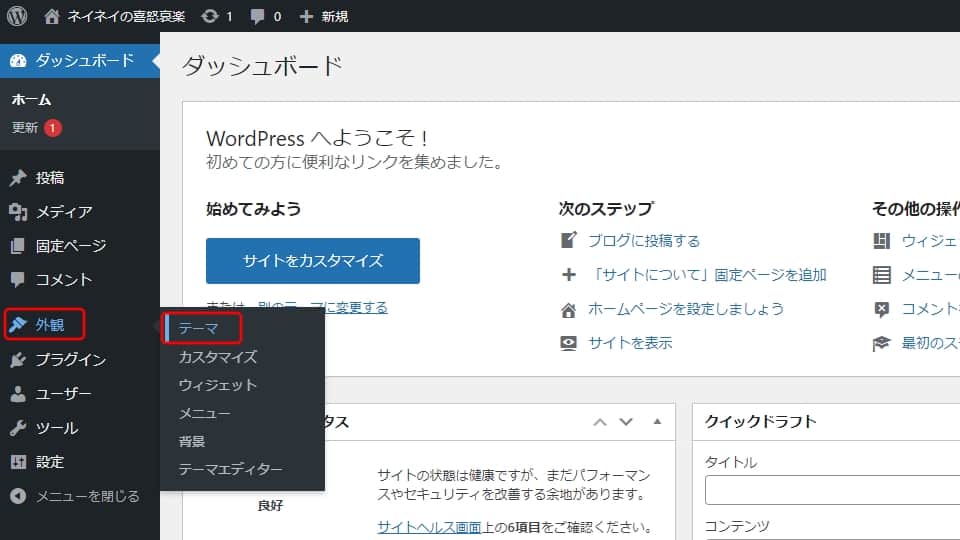This screenshot has height=540, width=960.
Task: Click the サイトをカスタマイズ button
Action: (x=313, y=261)
